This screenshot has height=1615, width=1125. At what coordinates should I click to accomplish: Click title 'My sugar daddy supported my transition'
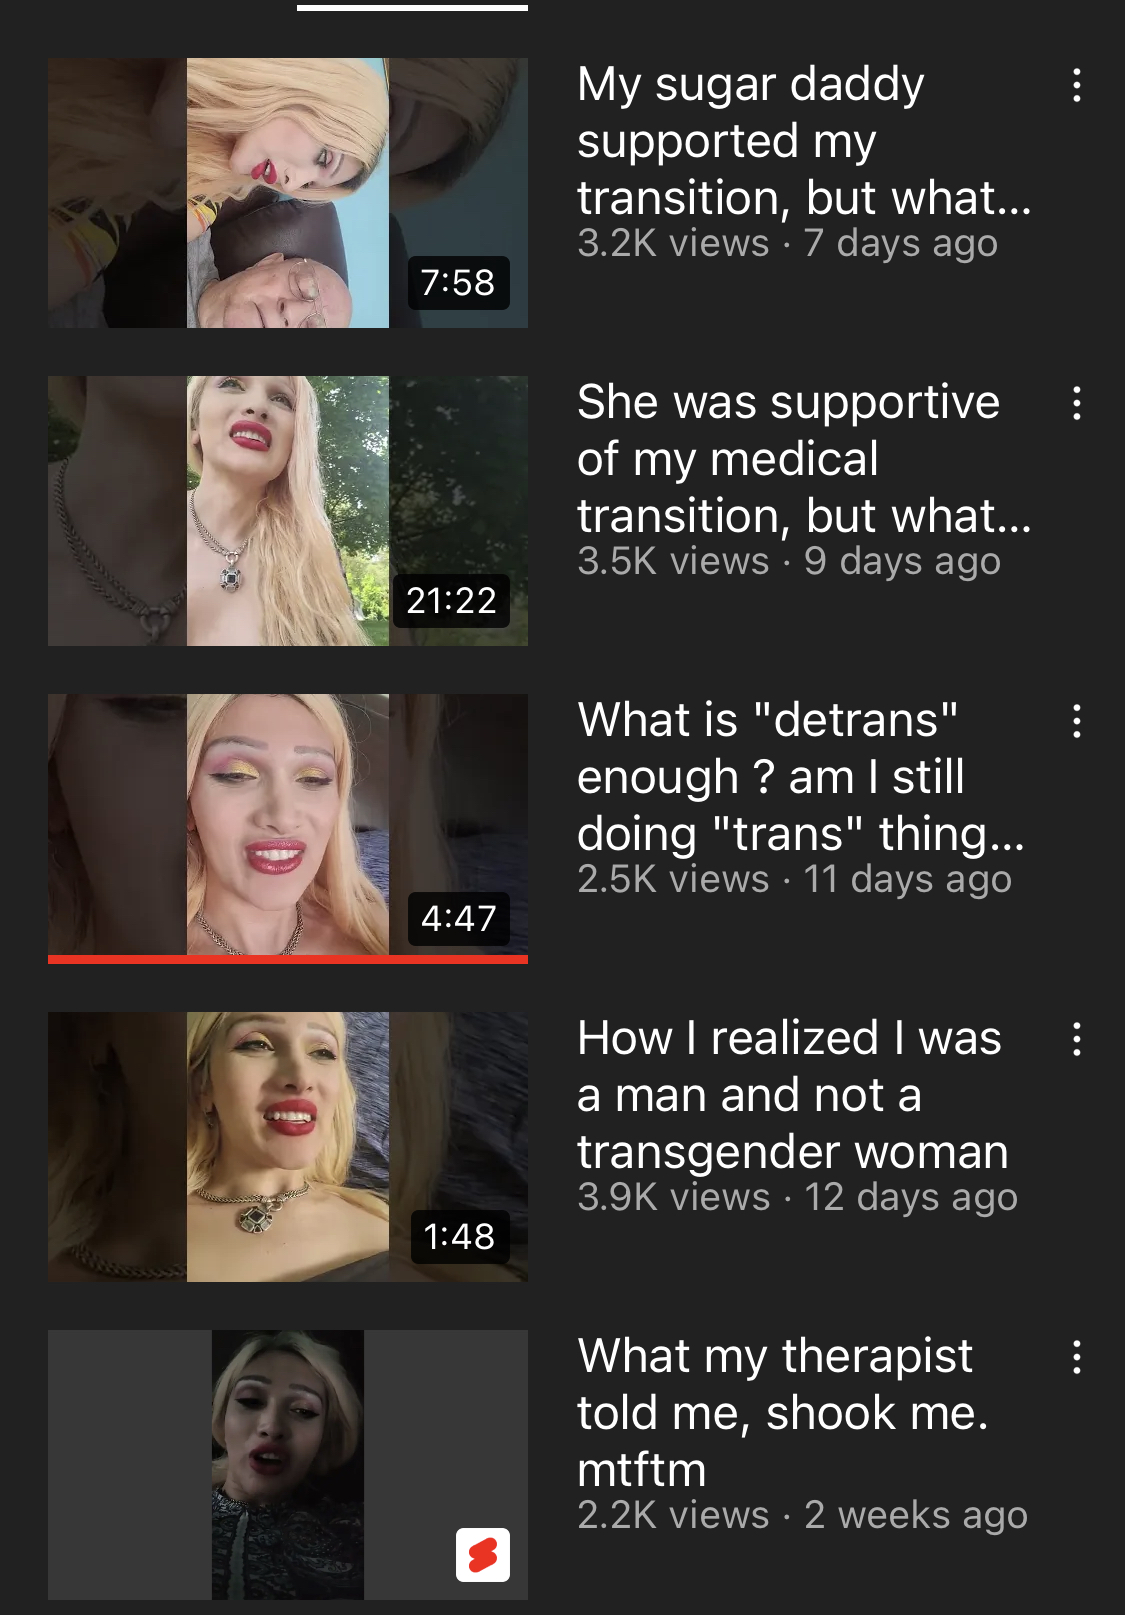804,141
